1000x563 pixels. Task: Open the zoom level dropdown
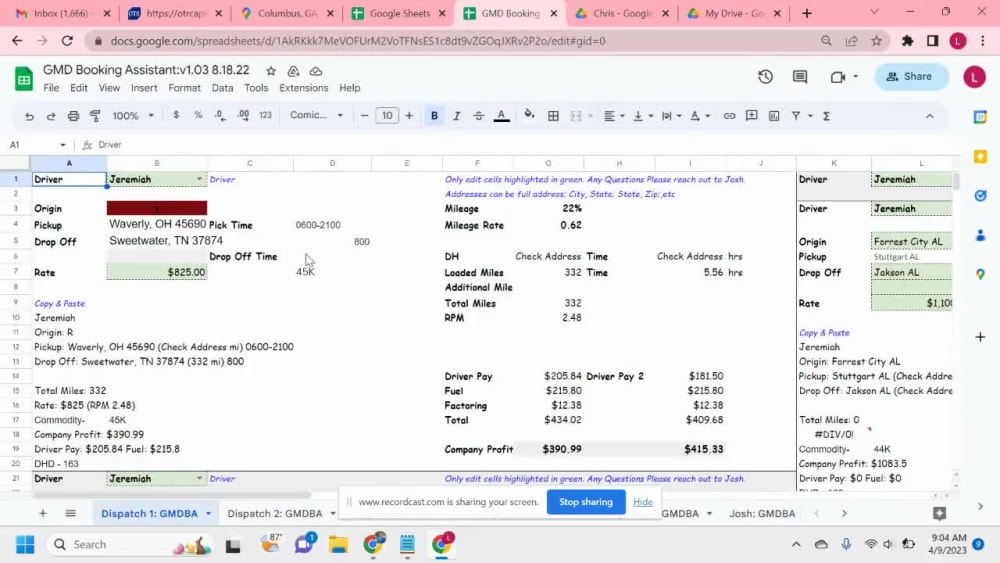(x=133, y=116)
